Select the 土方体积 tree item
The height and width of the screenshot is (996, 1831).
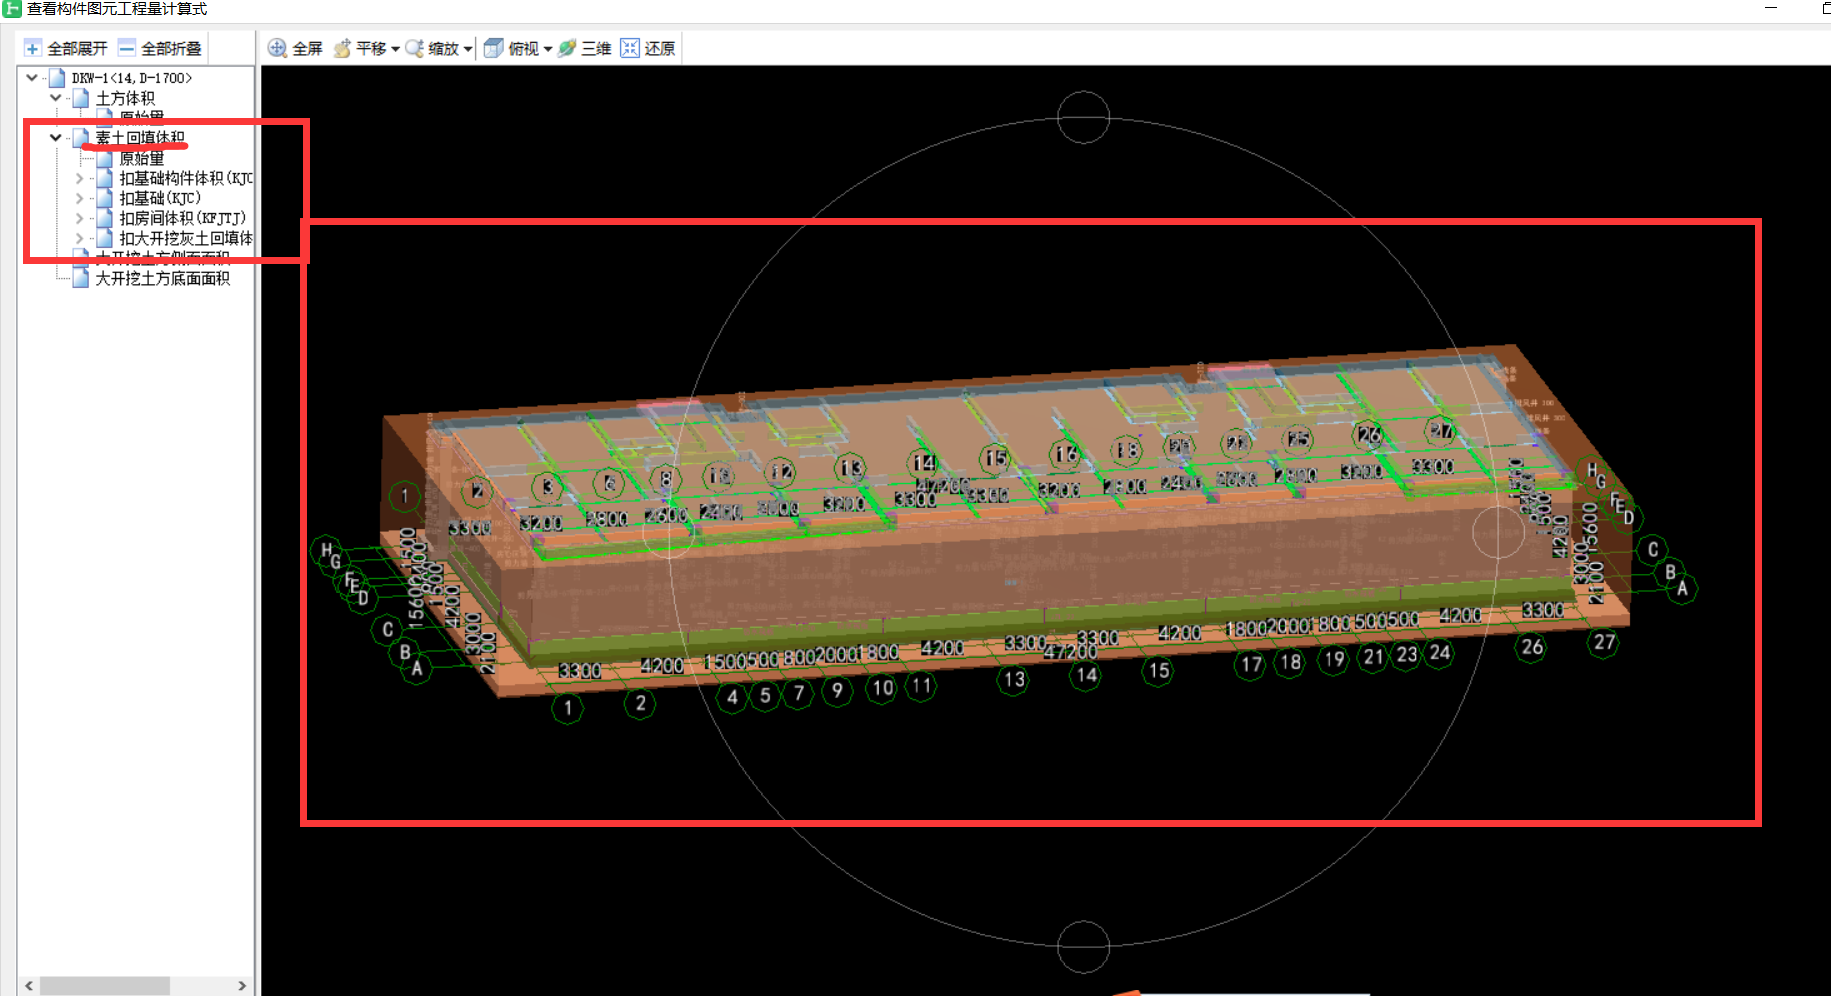[125, 98]
